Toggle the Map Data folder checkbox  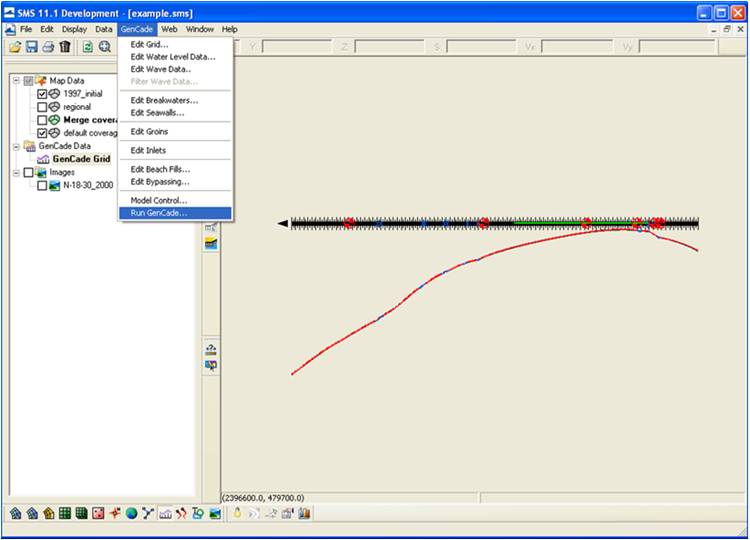tap(29, 81)
